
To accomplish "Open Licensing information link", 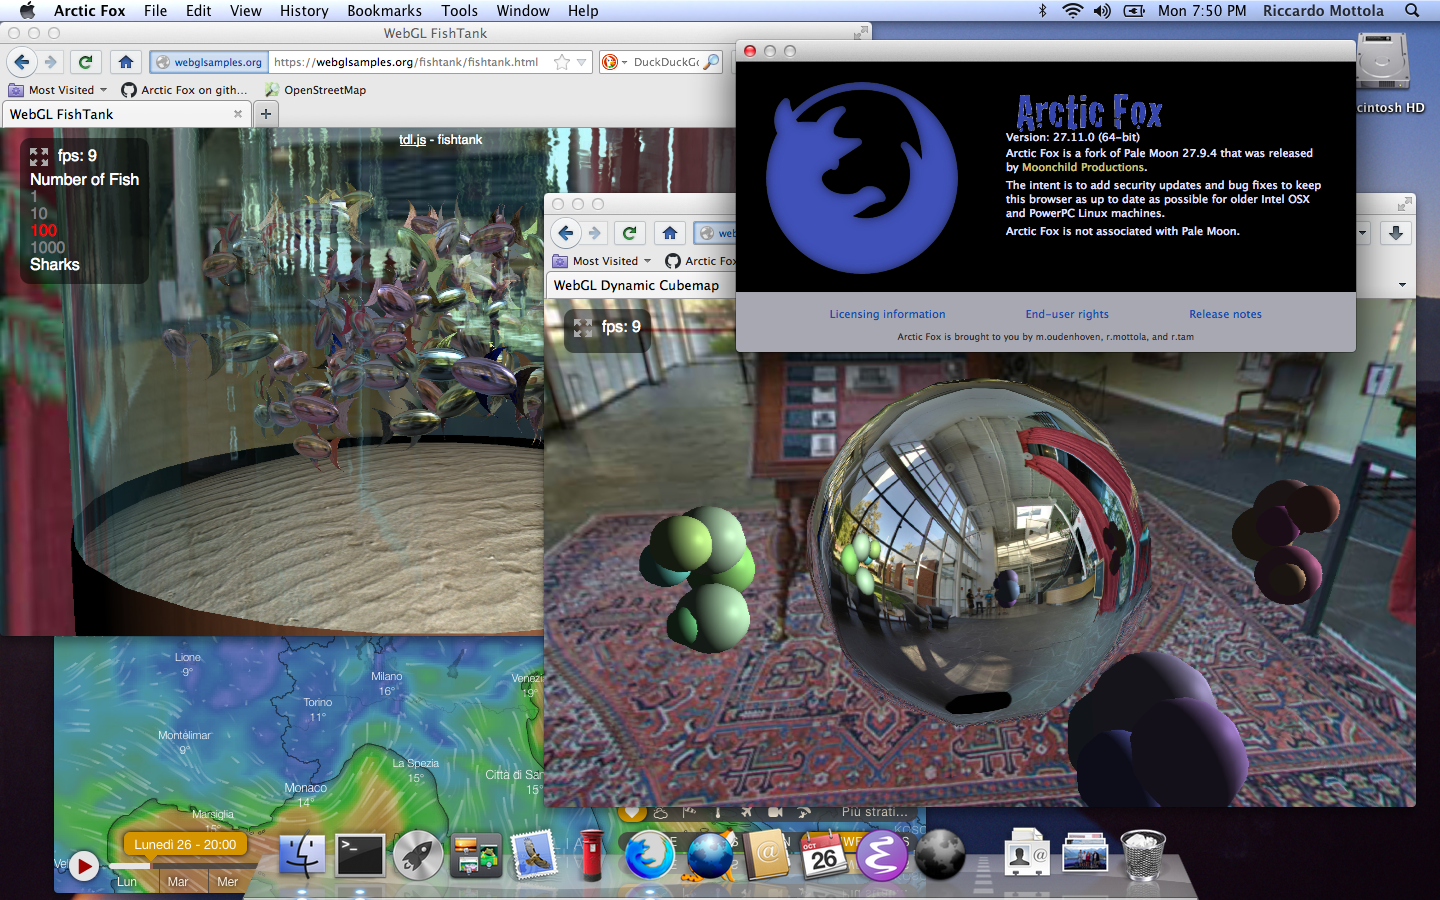I will (x=887, y=314).
